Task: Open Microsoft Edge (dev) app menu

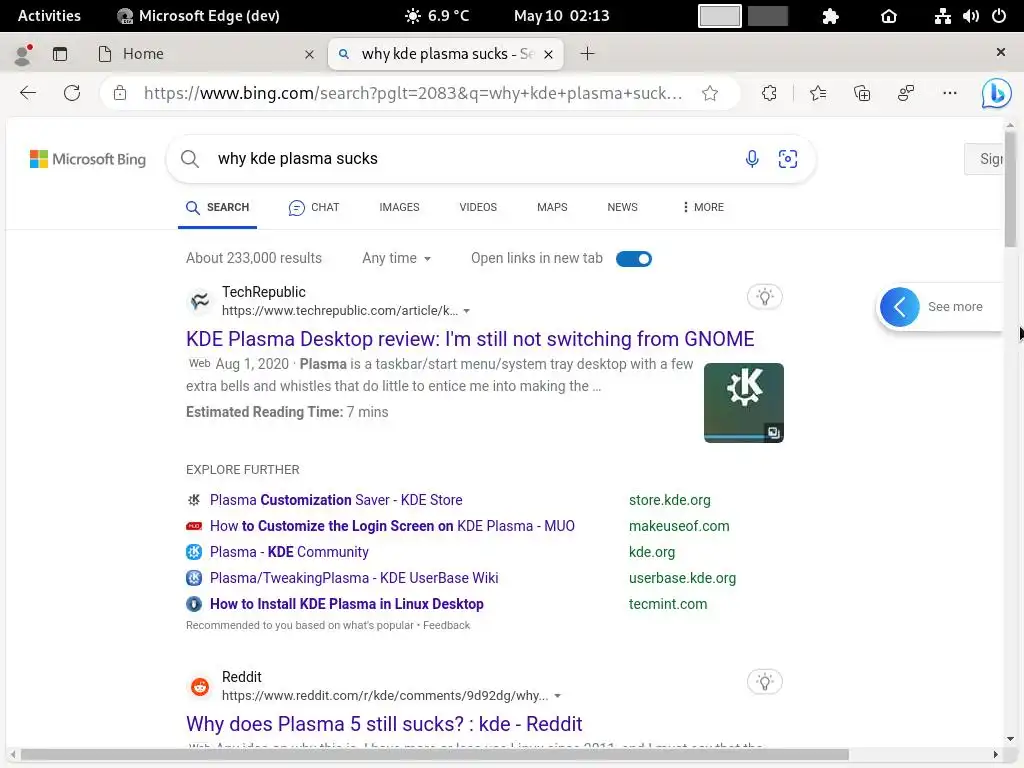Action: 198,16
